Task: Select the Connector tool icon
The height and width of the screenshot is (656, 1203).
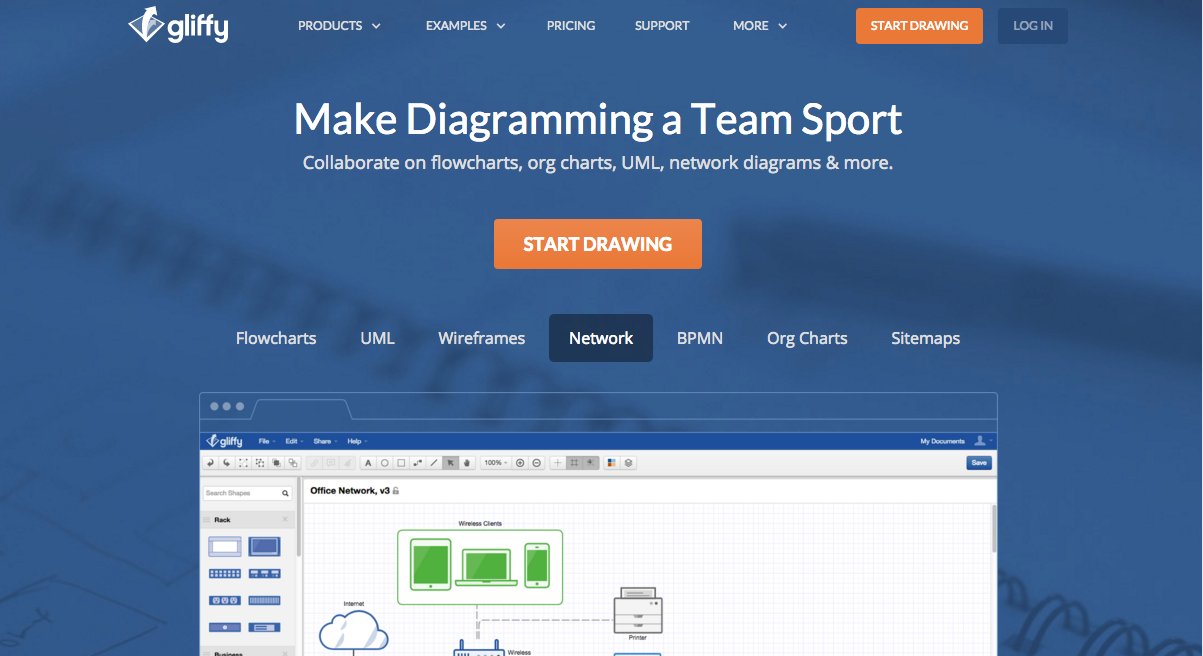Action: (x=417, y=463)
